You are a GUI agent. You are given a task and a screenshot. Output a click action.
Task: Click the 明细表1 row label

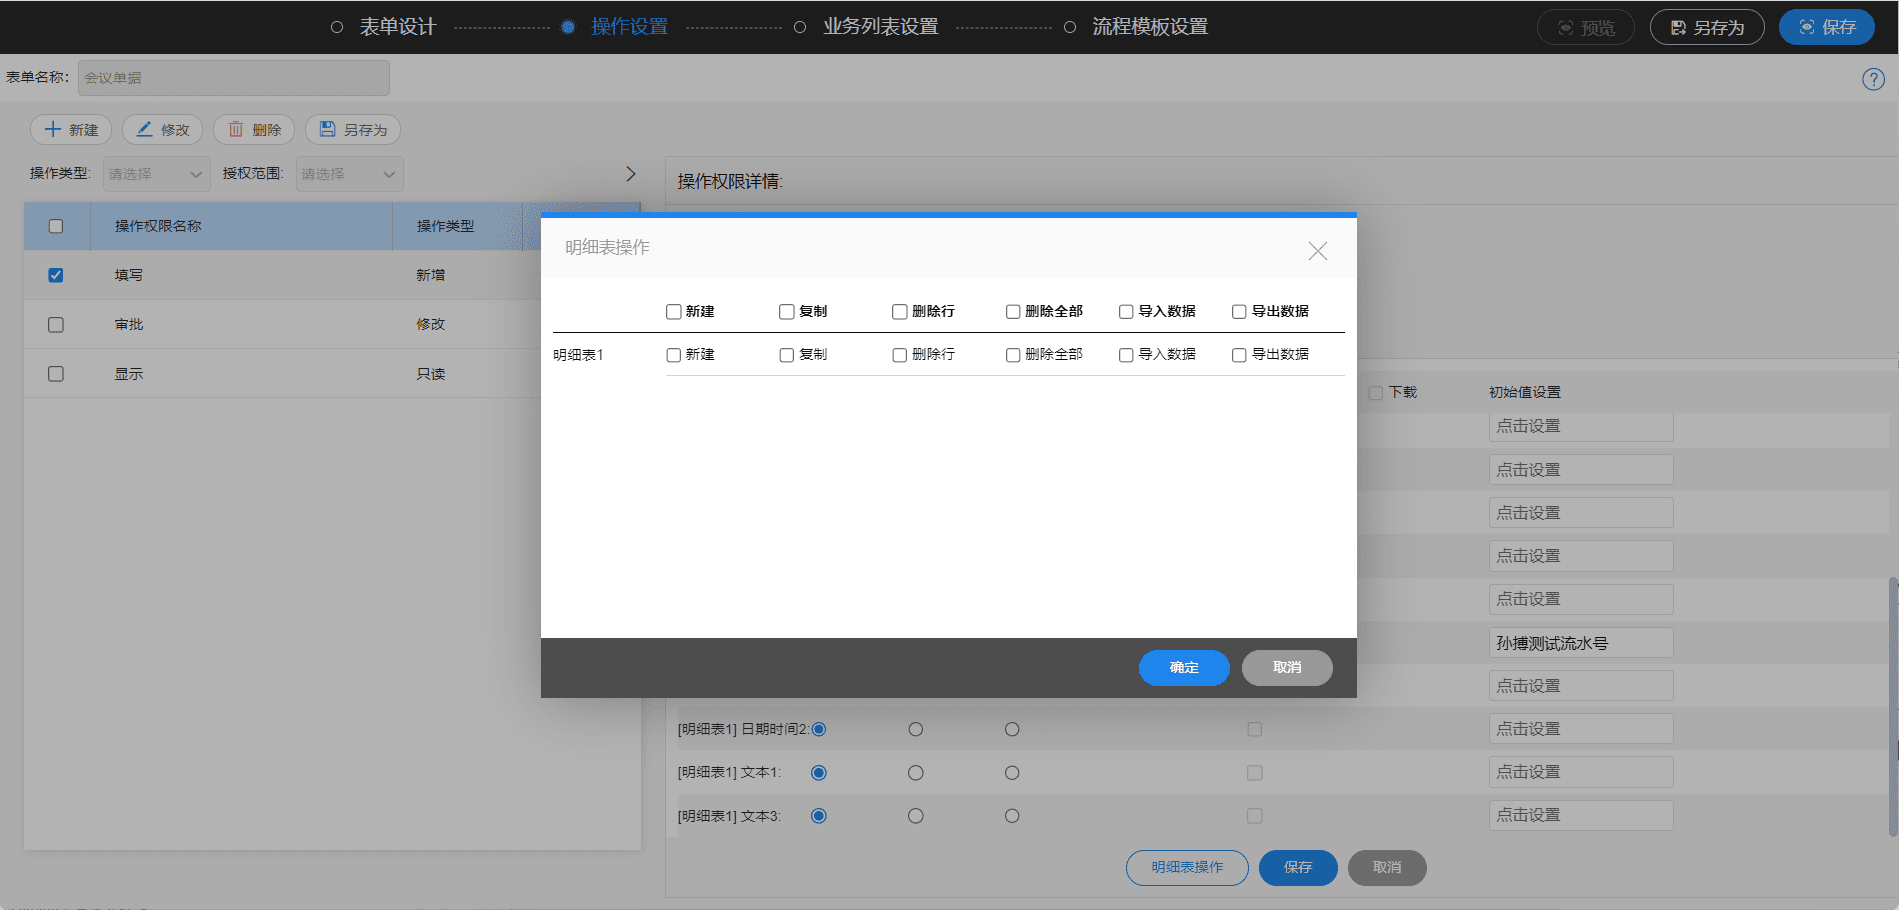pyautogui.click(x=578, y=356)
